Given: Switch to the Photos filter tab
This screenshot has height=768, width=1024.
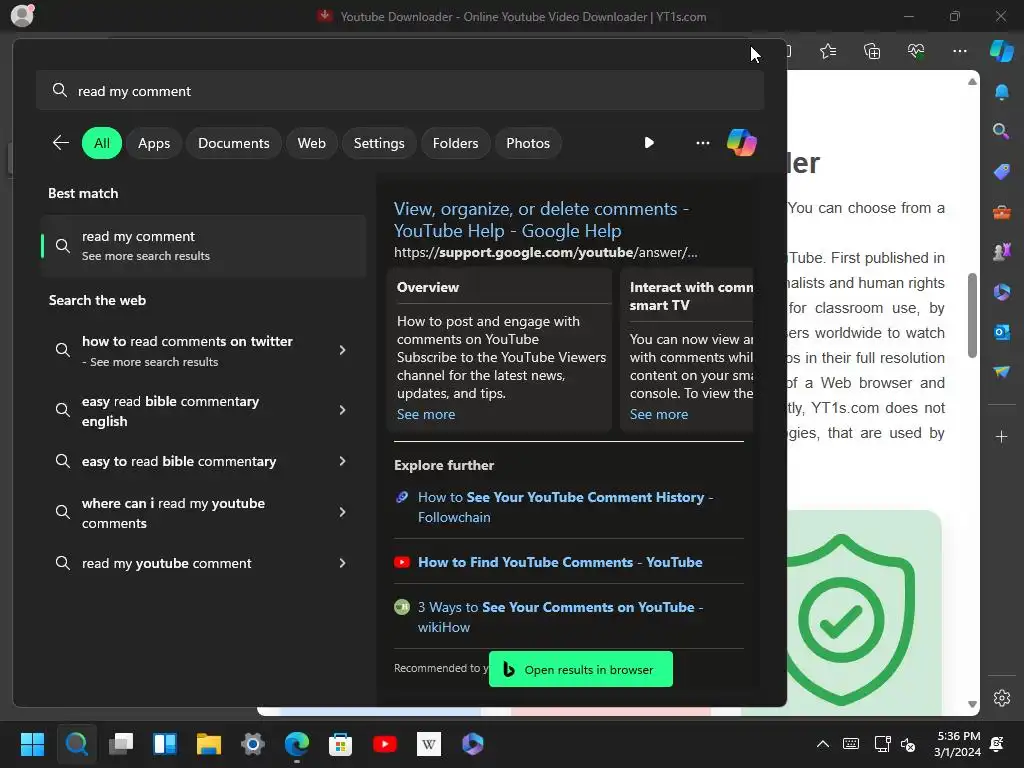Looking at the screenshot, I should (x=528, y=143).
